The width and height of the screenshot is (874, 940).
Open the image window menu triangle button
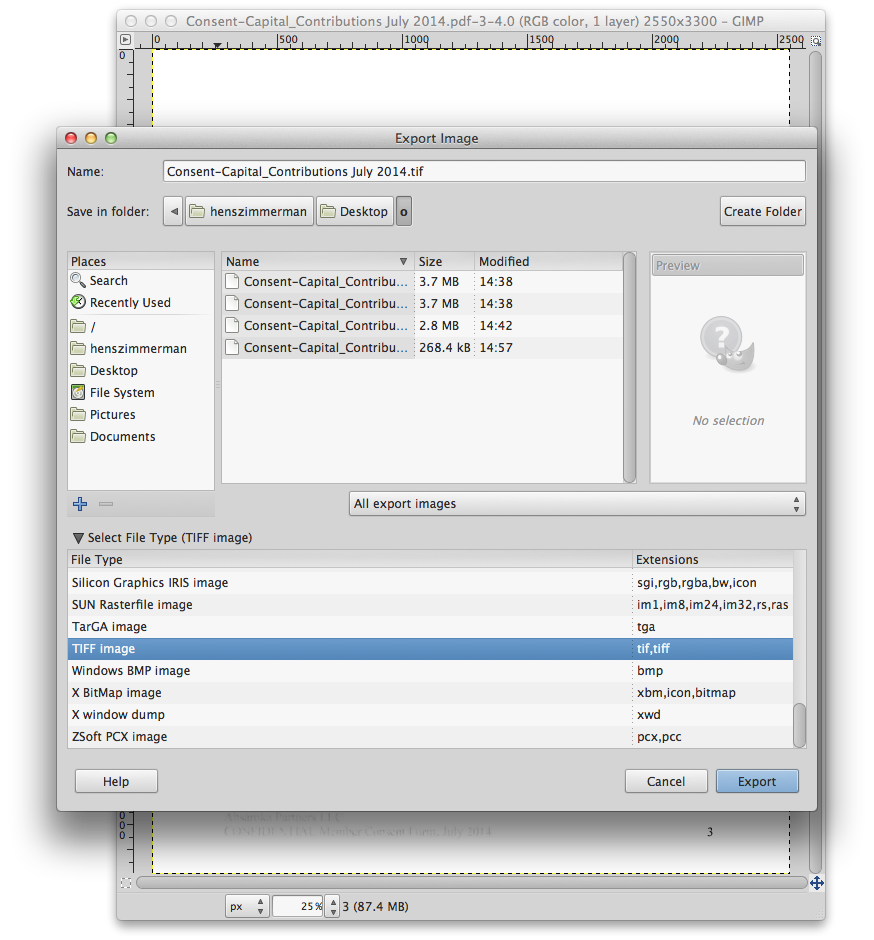[126, 39]
